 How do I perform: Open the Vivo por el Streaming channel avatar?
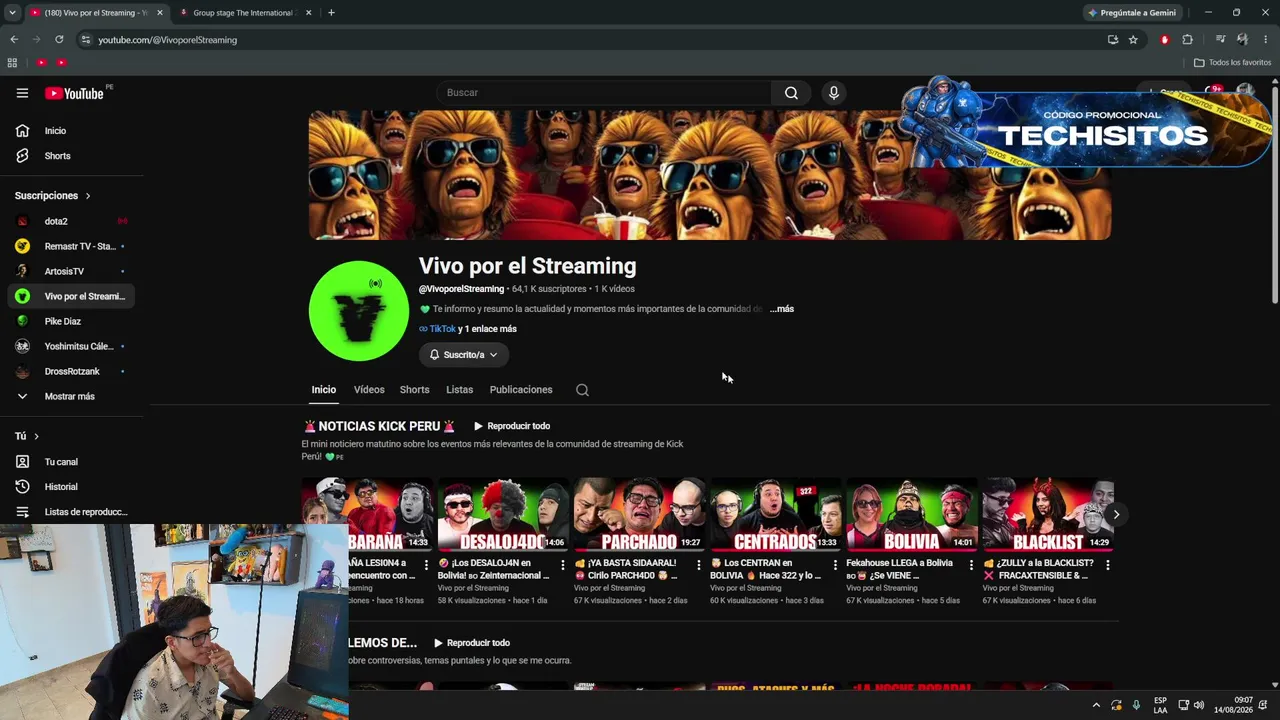click(359, 311)
